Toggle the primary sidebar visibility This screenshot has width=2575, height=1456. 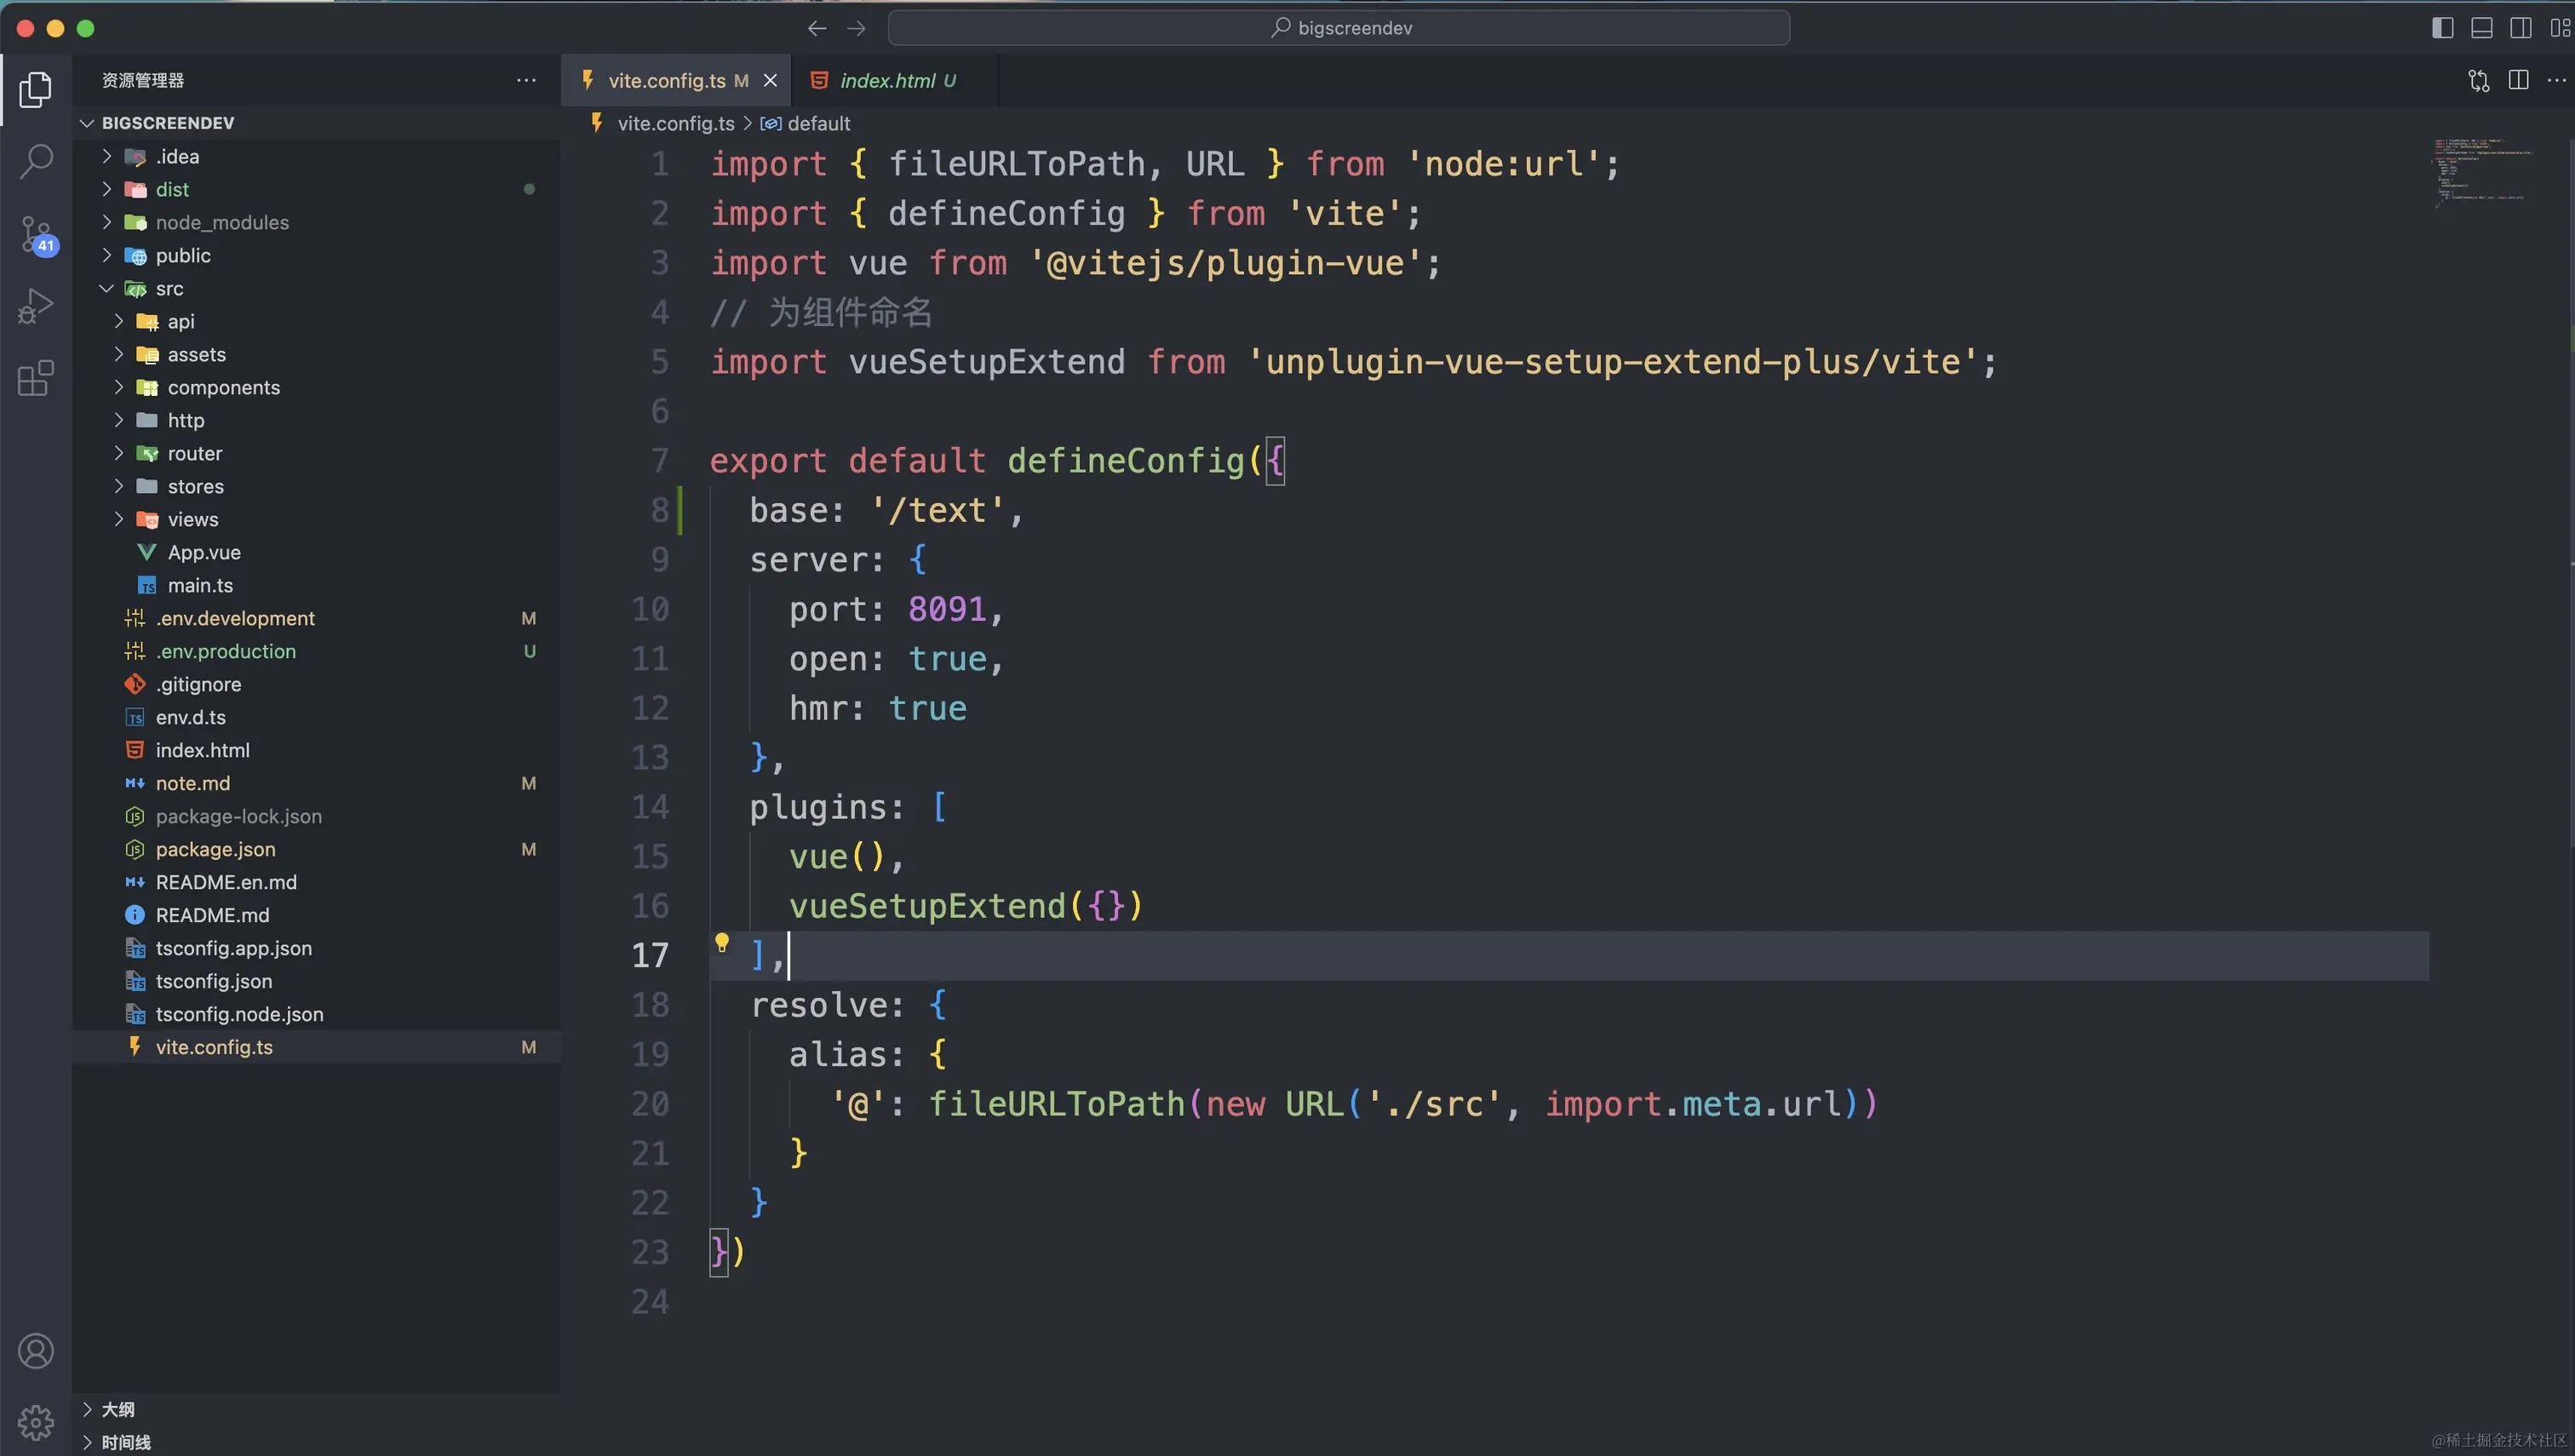point(2442,28)
